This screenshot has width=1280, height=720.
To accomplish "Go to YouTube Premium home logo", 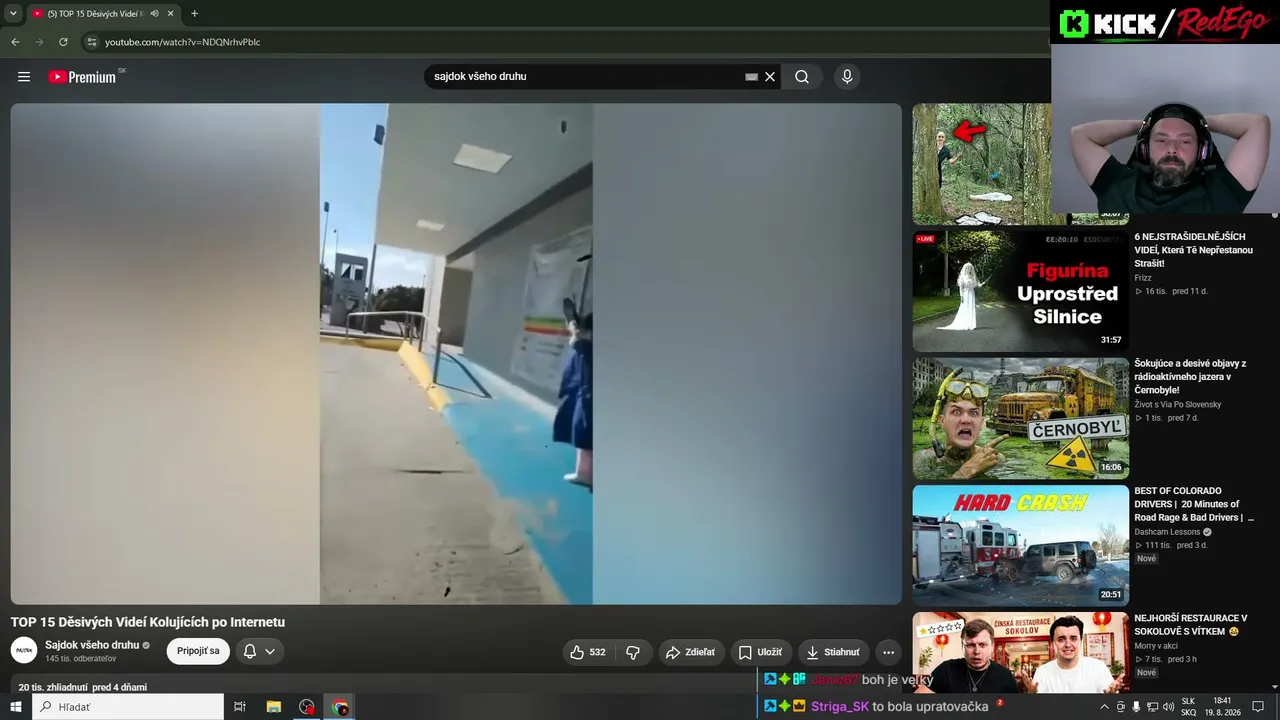I will pos(82,77).
